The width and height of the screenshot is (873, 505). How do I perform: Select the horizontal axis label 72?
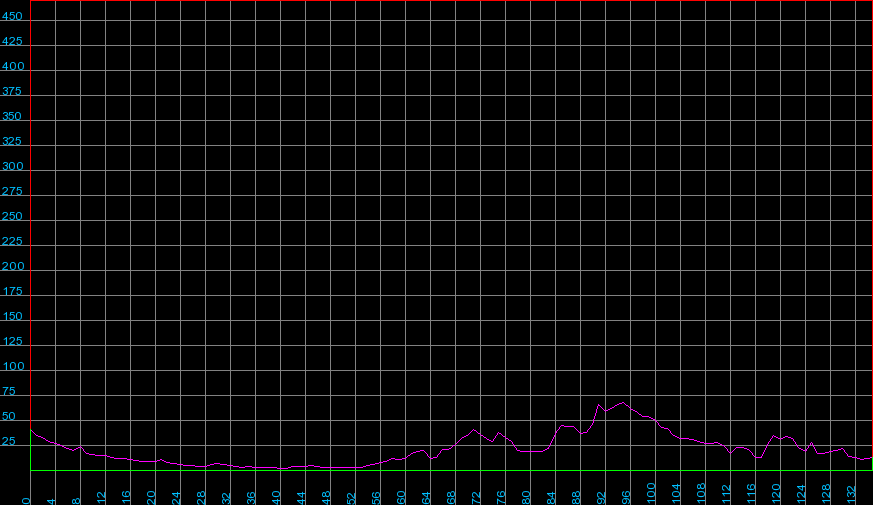tap(477, 498)
